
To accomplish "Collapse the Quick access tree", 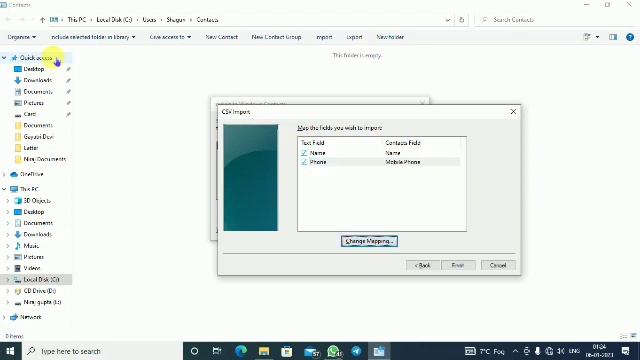I will click(x=4, y=58).
